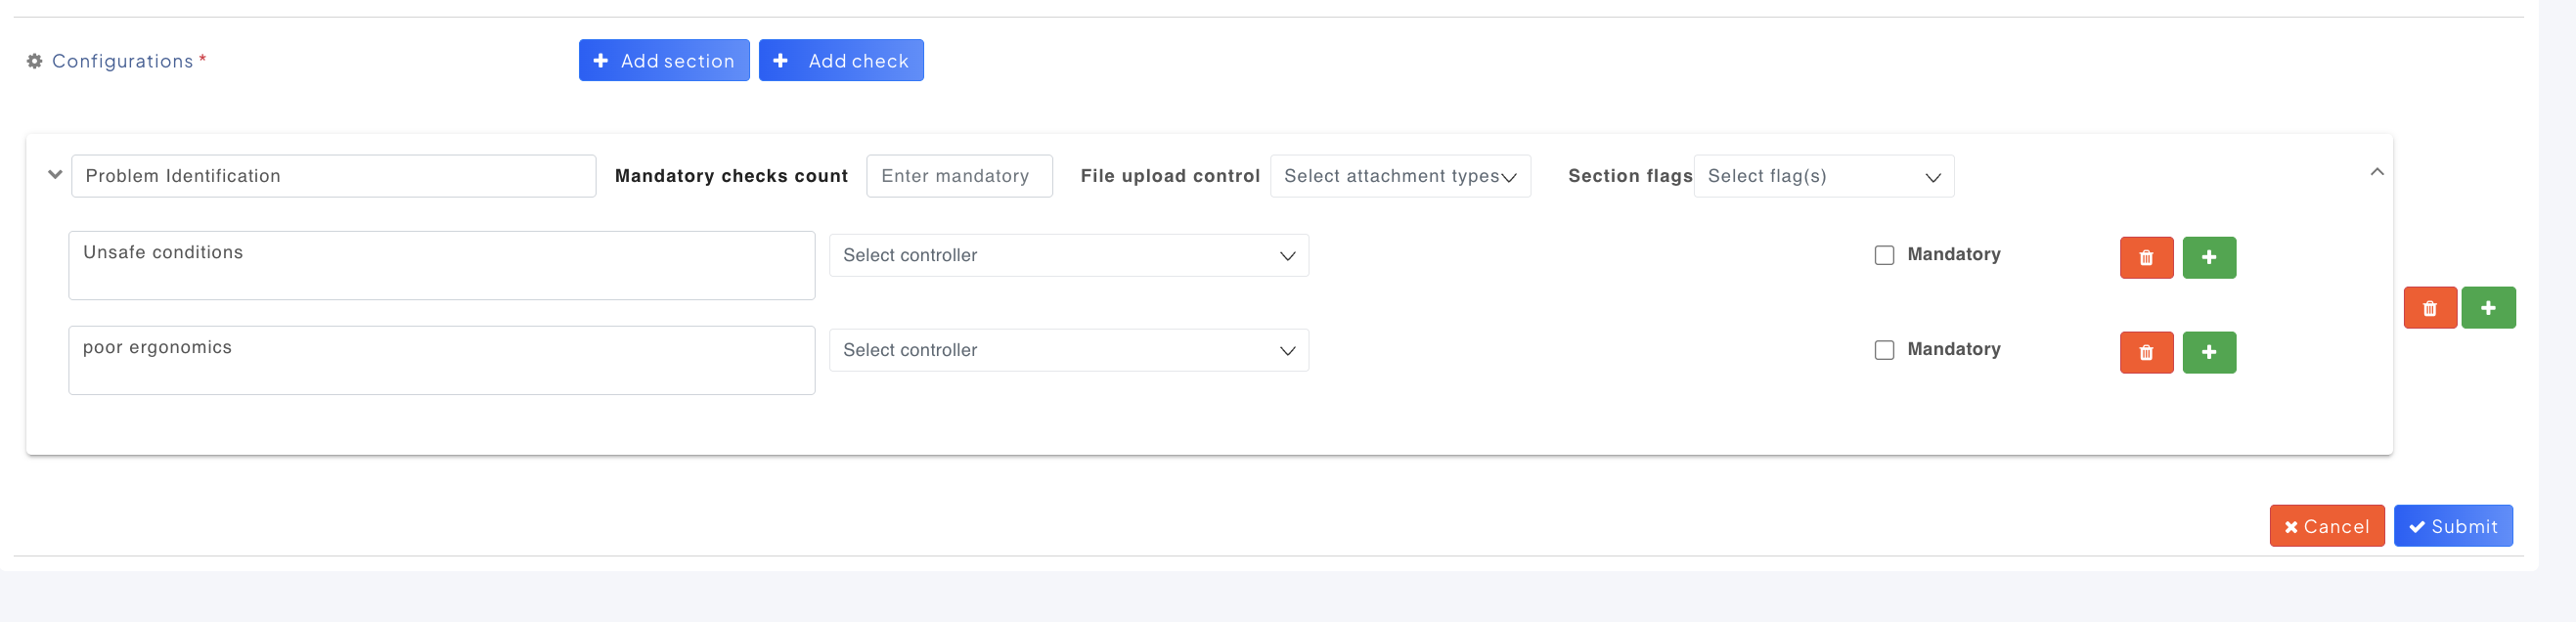Viewport: 2576px width, 622px height.
Task: Open Section flags dropdown
Action: coord(1823,176)
